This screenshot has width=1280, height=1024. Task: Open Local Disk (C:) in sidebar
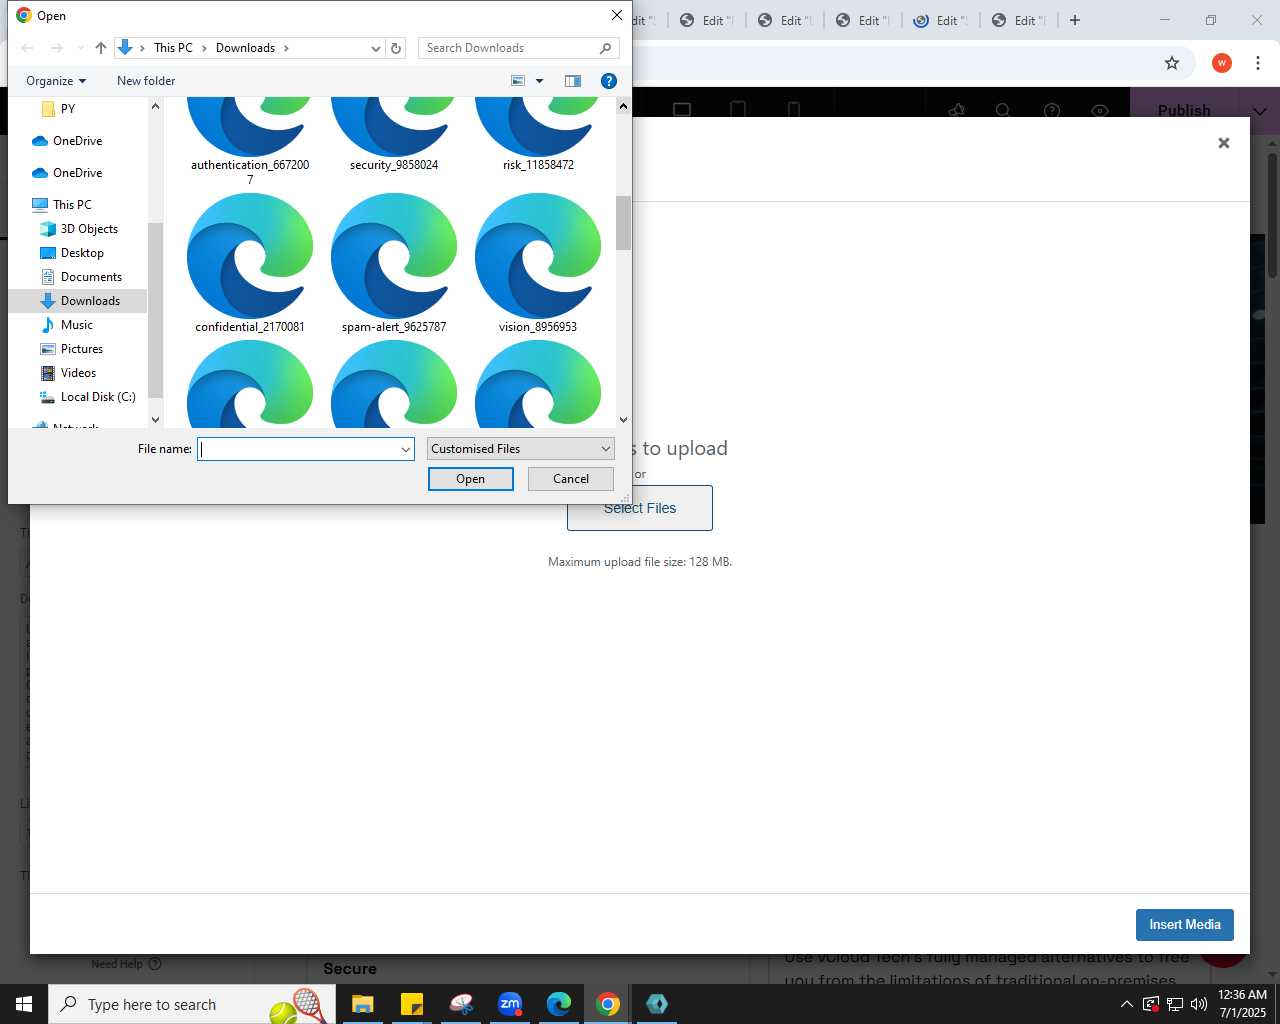(x=97, y=397)
